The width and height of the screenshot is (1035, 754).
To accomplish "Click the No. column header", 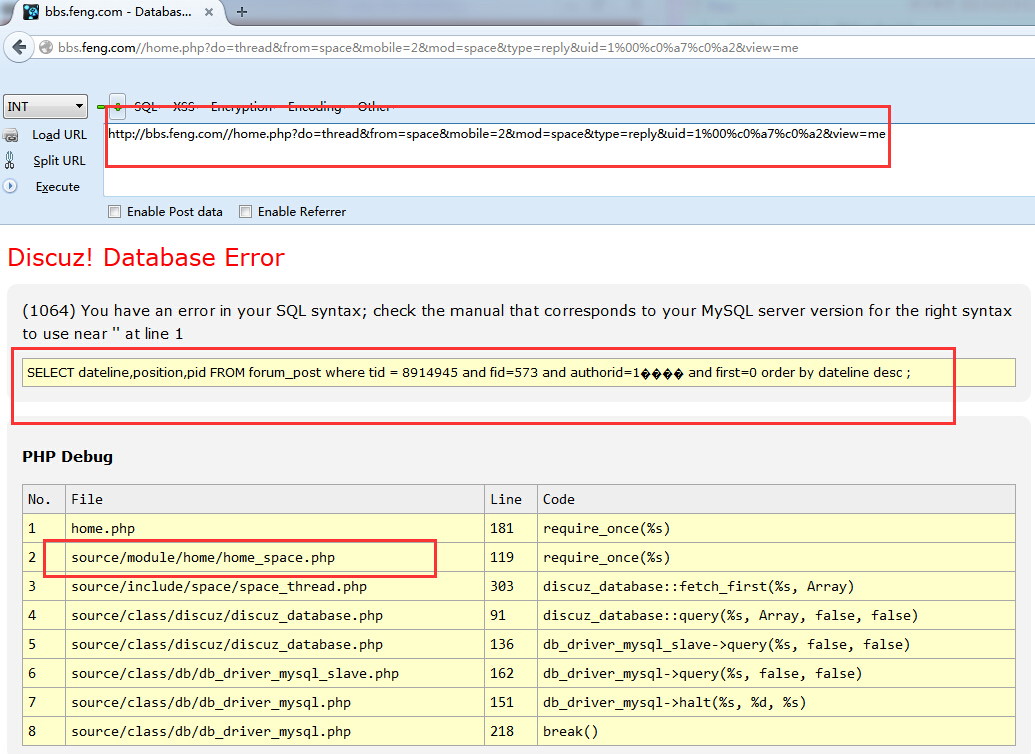I will [44, 499].
